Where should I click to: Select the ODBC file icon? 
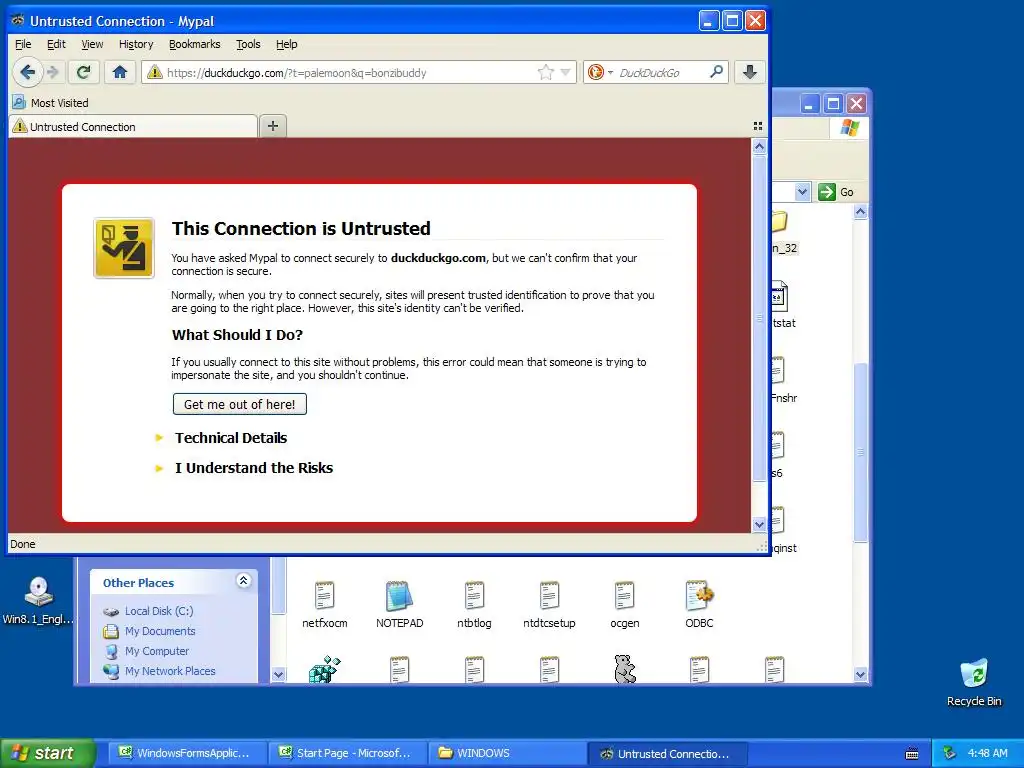[699, 604]
